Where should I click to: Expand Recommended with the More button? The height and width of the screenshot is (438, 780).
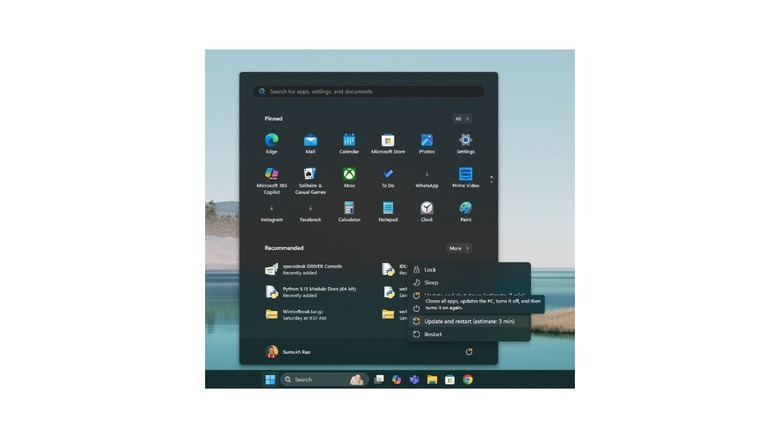point(459,248)
